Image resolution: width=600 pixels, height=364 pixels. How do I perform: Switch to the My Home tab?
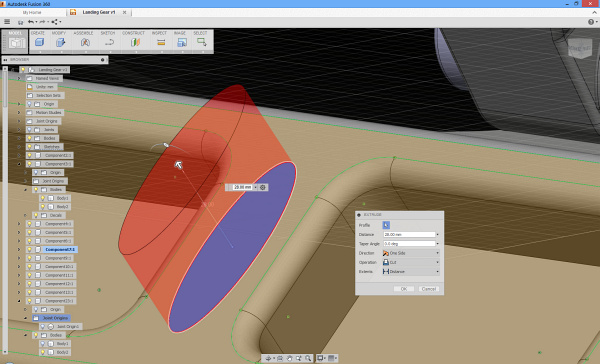32,13
